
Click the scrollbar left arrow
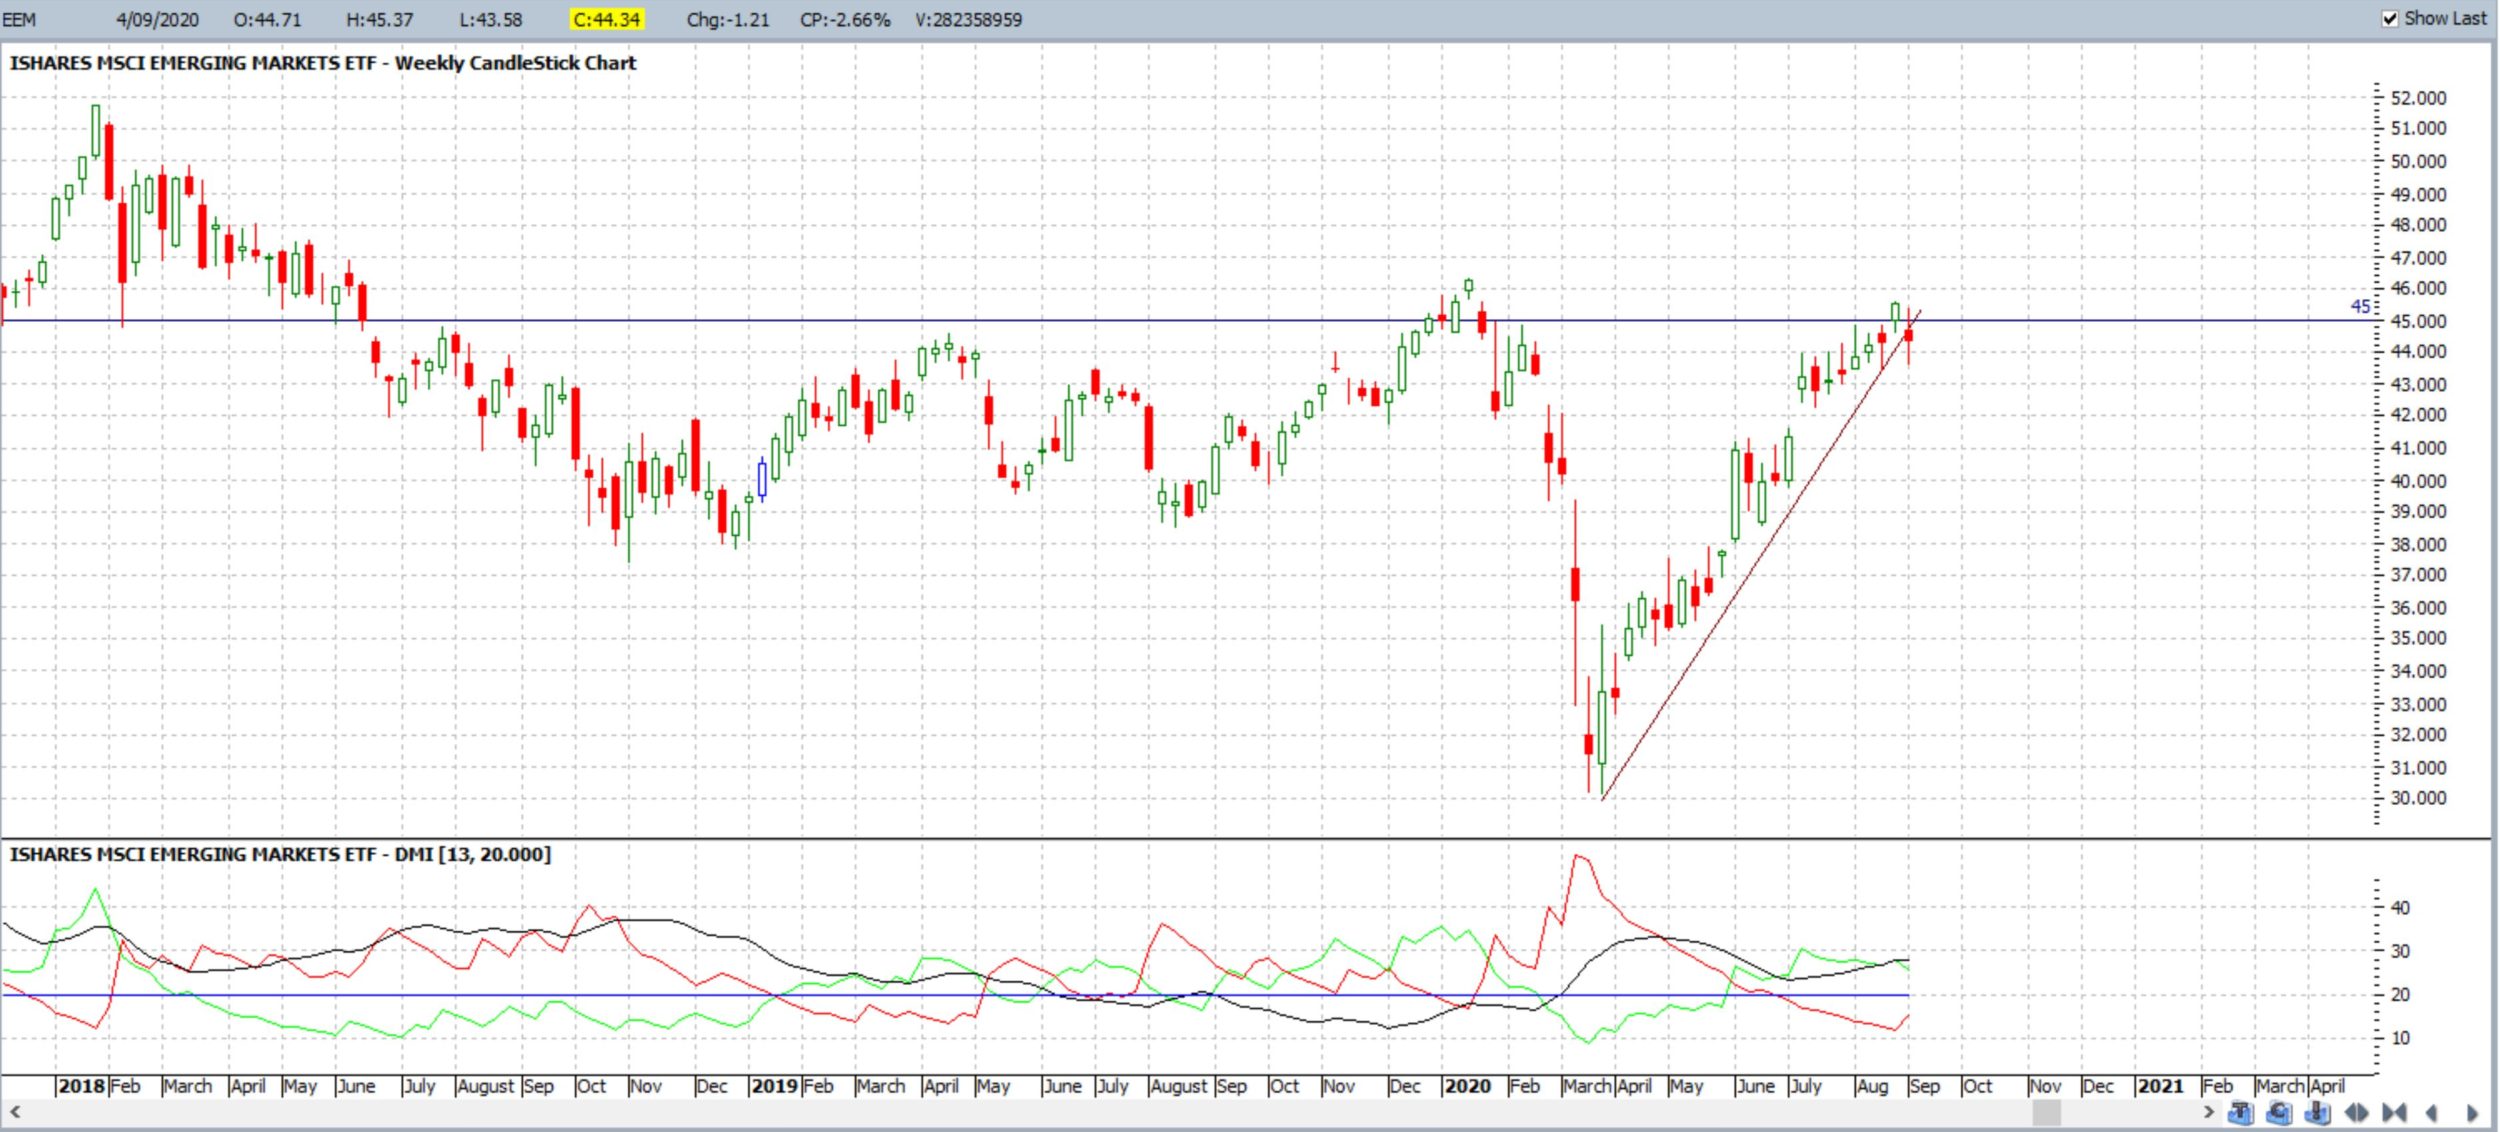14,1112
